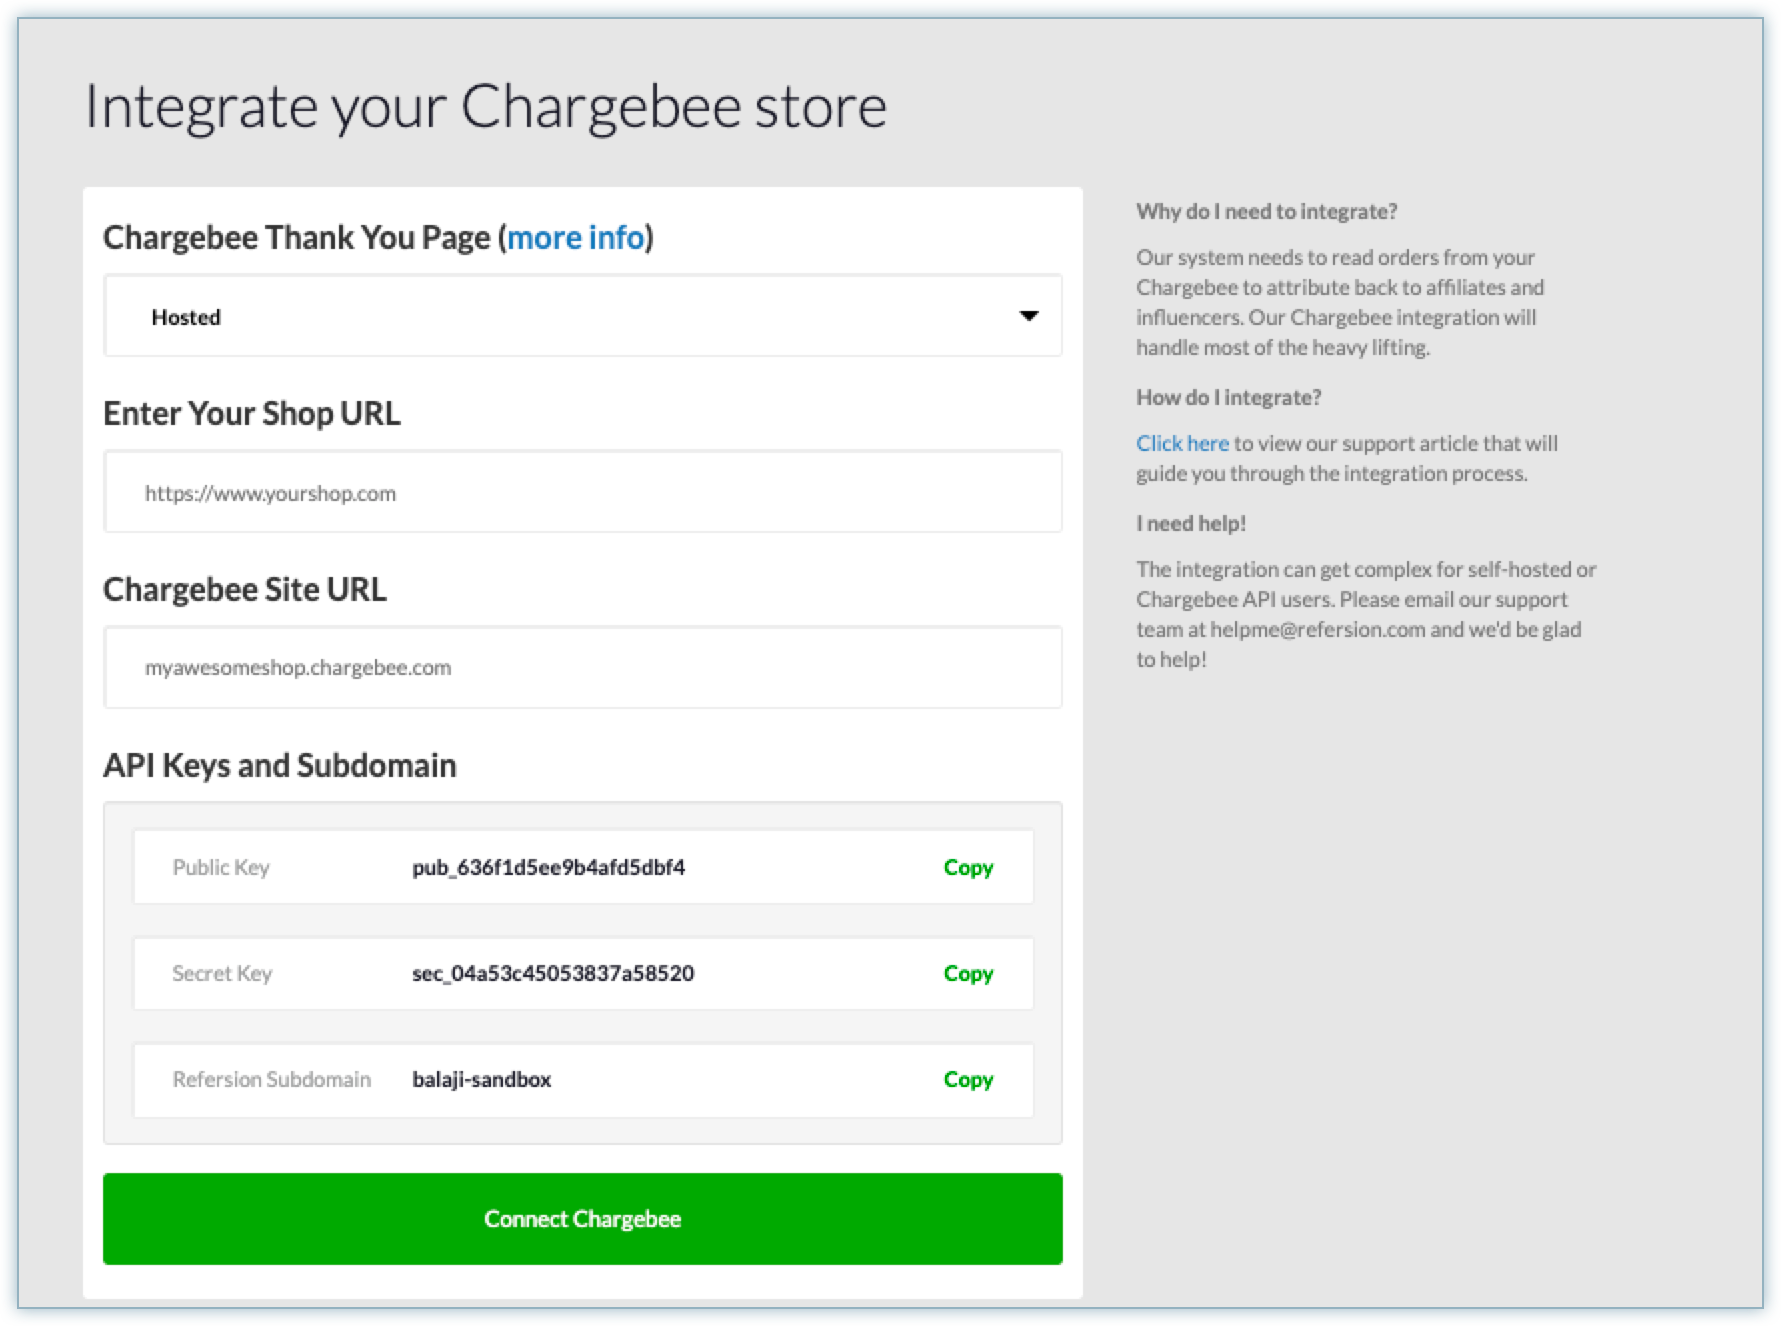Open the 'Click here' support article link
Viewport: 1781px width, 1326px height.
pos(1181,443)
